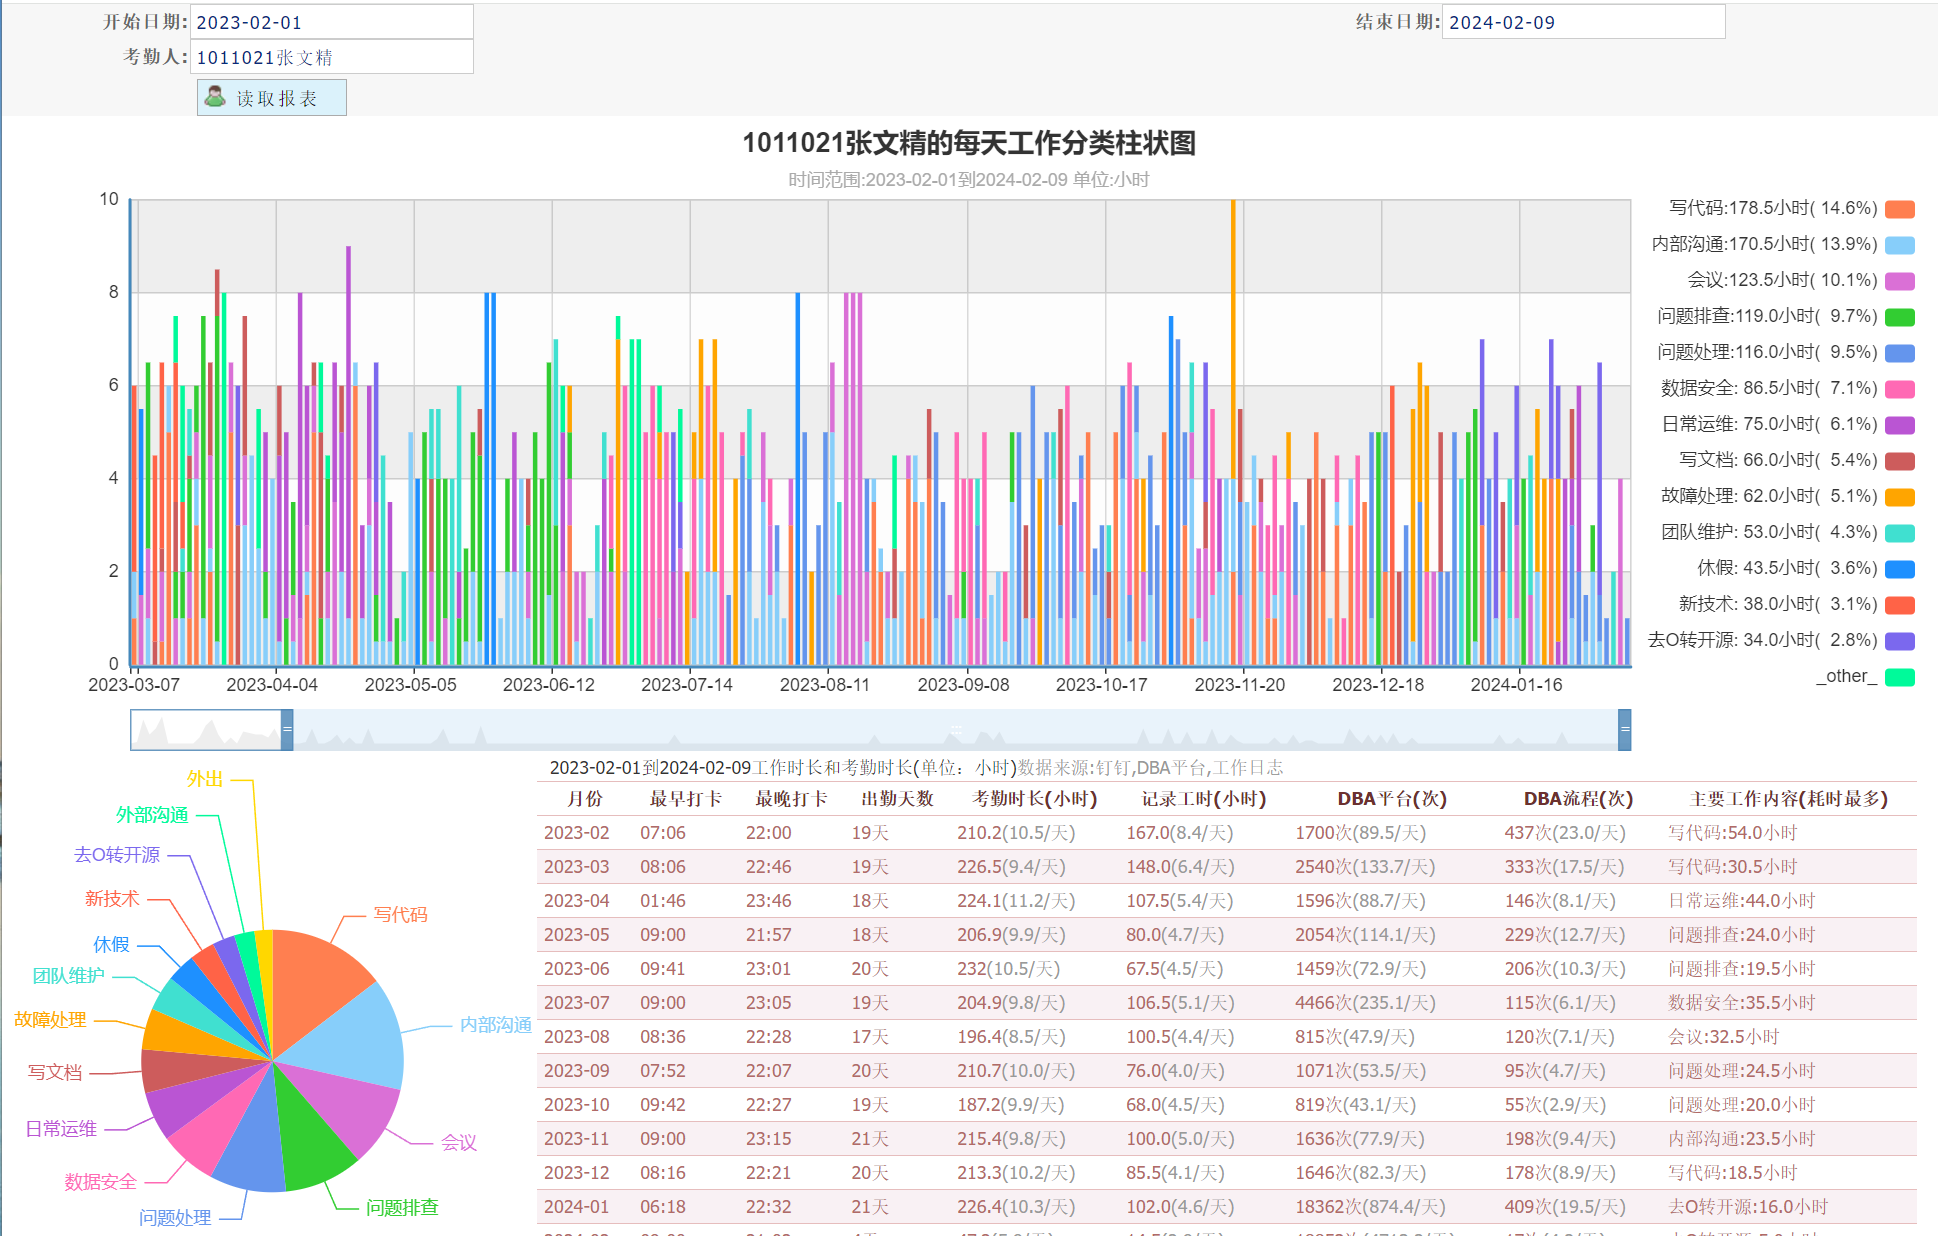Screen dimensions: 1938x1236
Task: Click the 读取报表 button's user icon
Action: click(215, 96)
